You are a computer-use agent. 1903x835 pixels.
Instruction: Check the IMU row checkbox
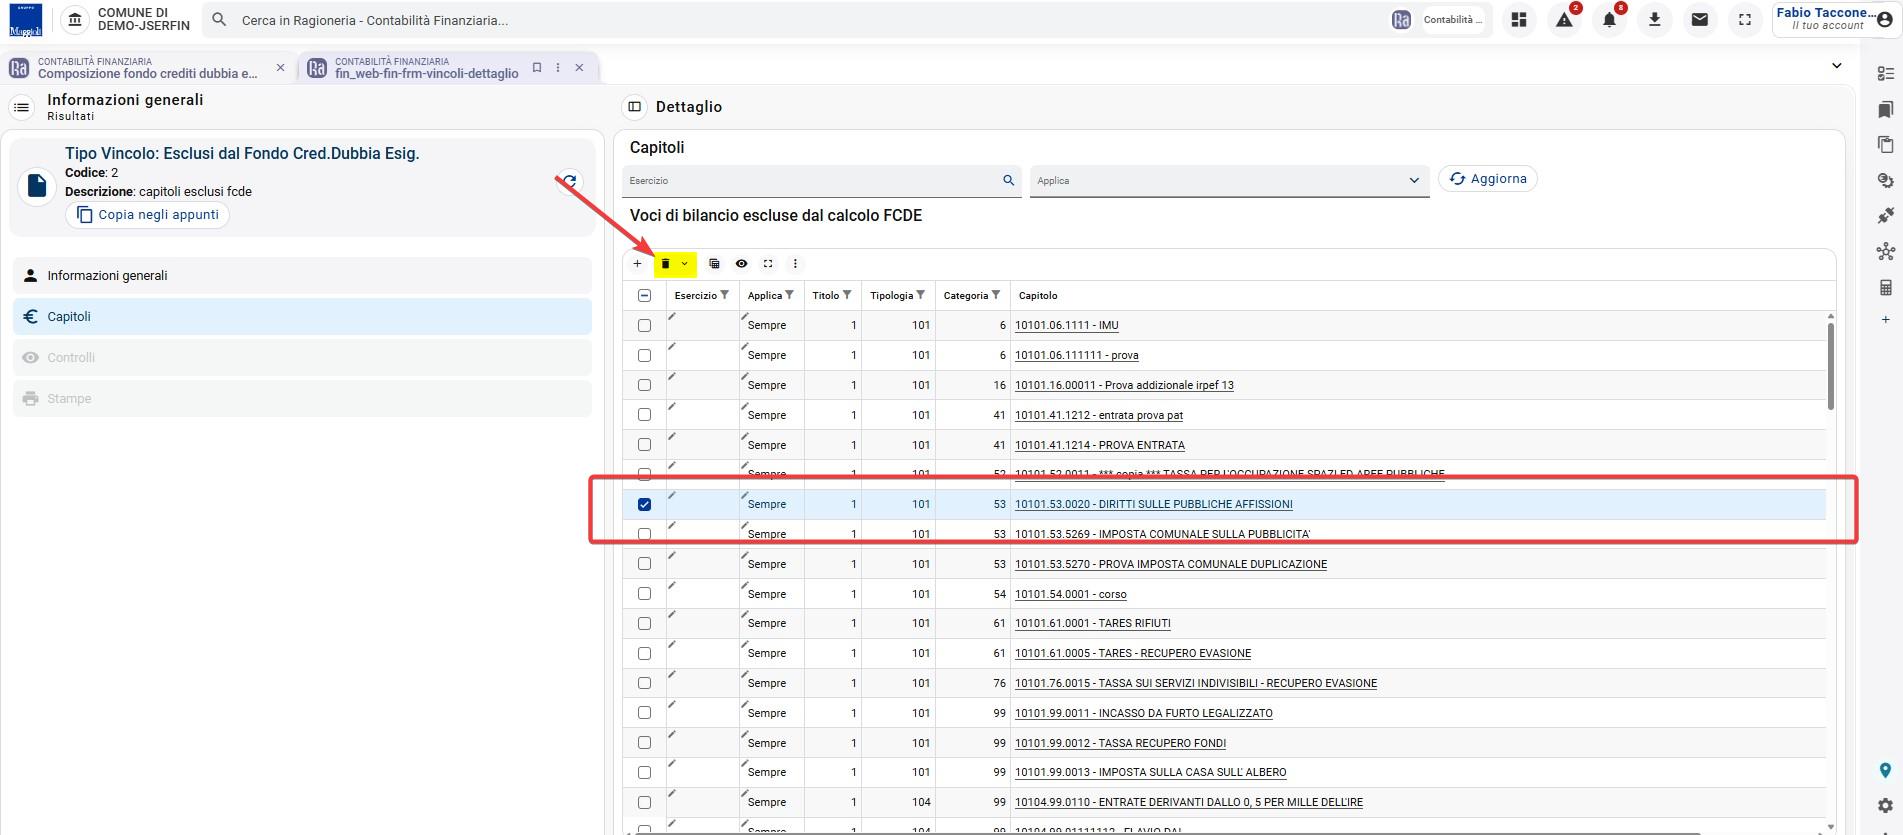point(644,325)
